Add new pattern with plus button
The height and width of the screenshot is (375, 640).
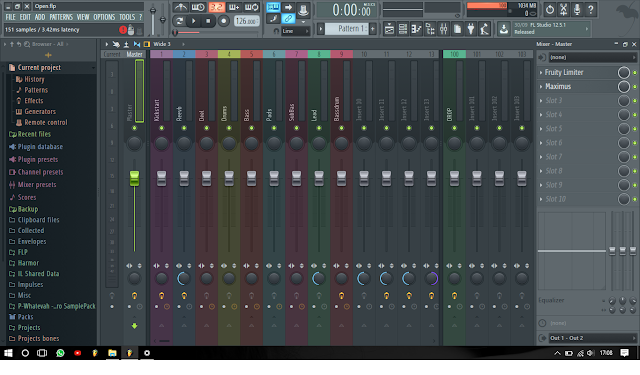click(373, 29)
